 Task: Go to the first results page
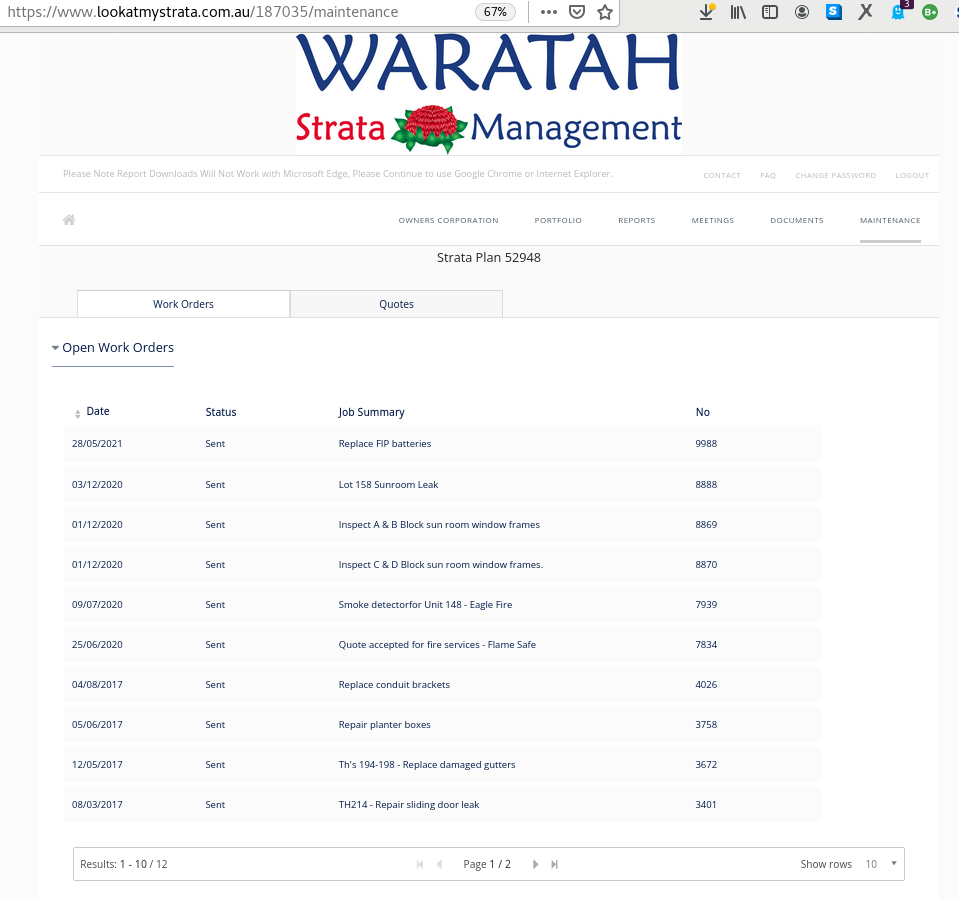coord(420,864)
